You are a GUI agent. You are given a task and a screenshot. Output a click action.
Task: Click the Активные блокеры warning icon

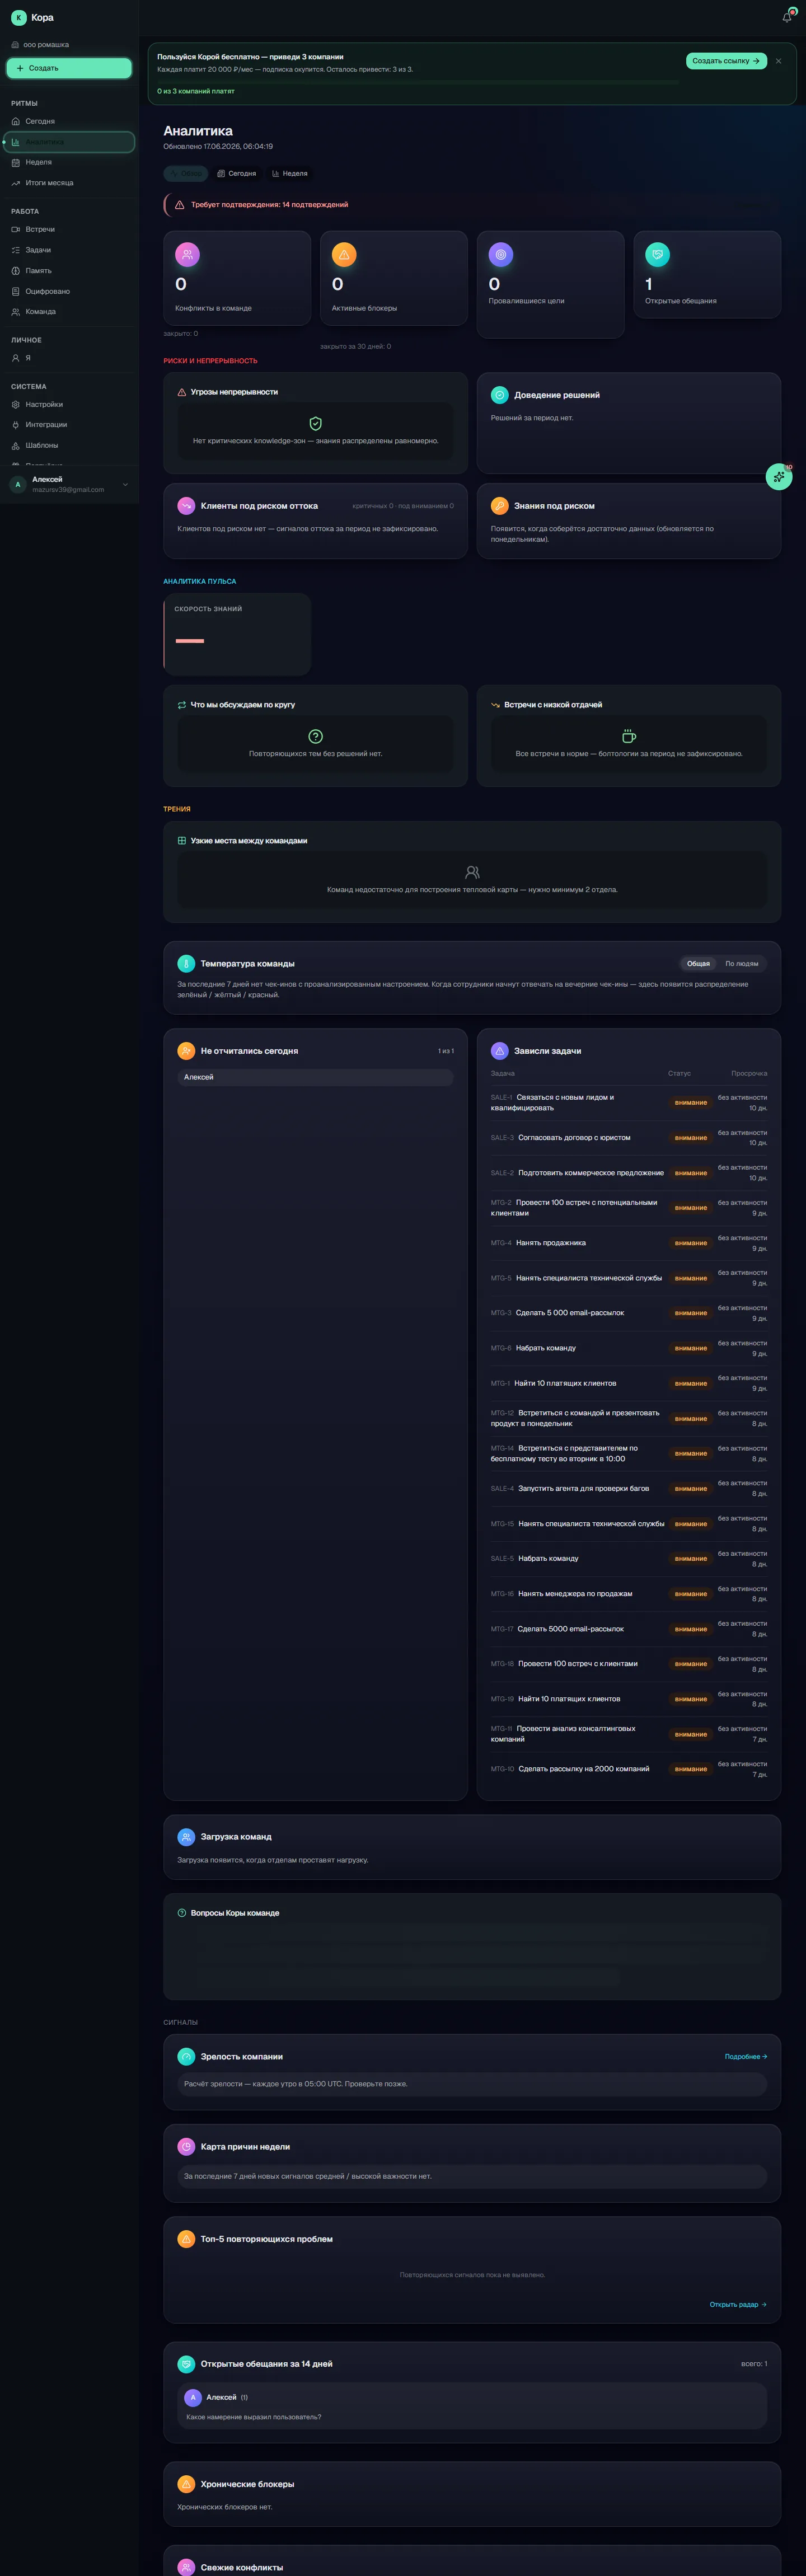(344, 255)
